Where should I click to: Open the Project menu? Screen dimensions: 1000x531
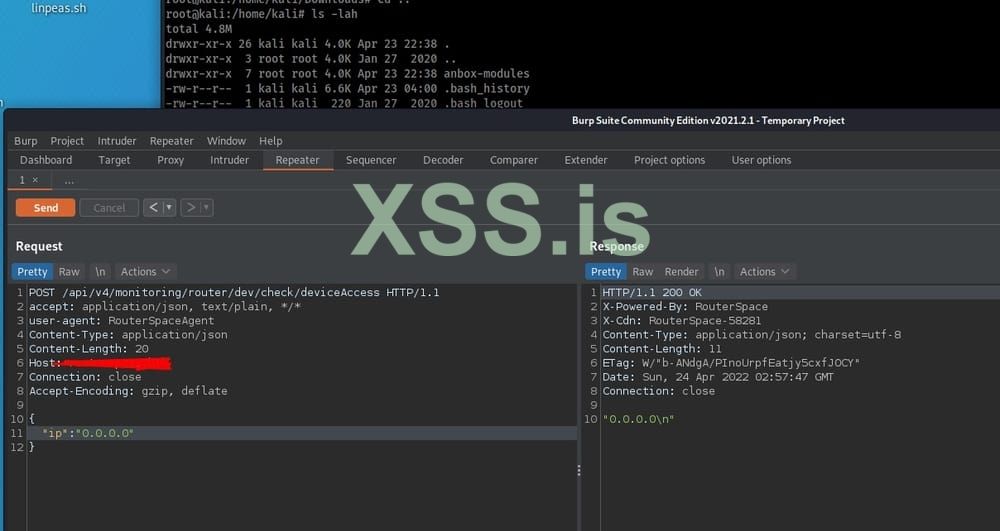[x=67, y=141]
